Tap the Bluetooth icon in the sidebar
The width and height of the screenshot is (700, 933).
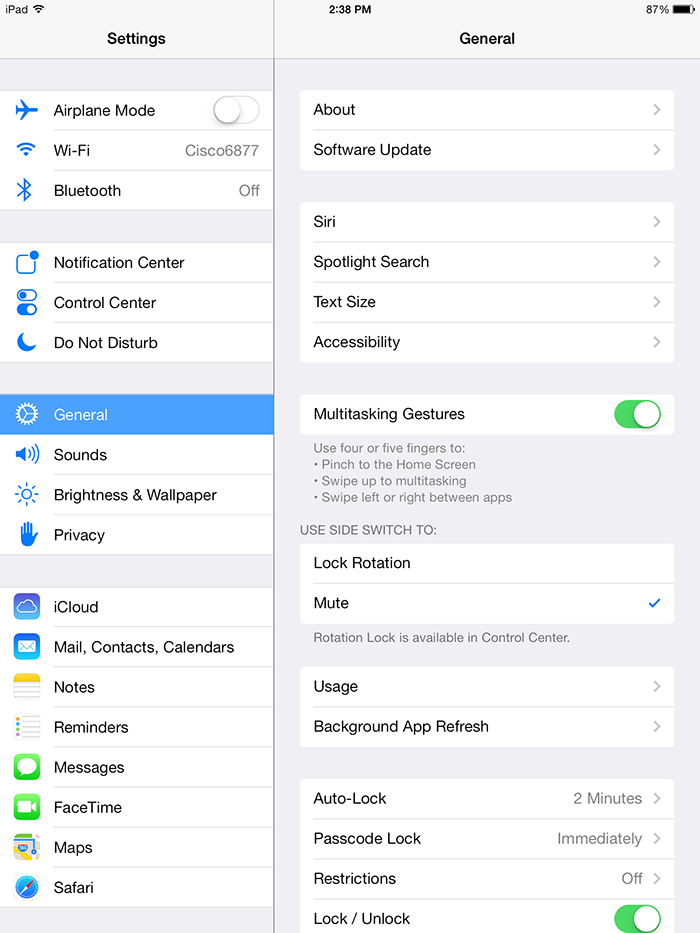click(x=24, y=190)
